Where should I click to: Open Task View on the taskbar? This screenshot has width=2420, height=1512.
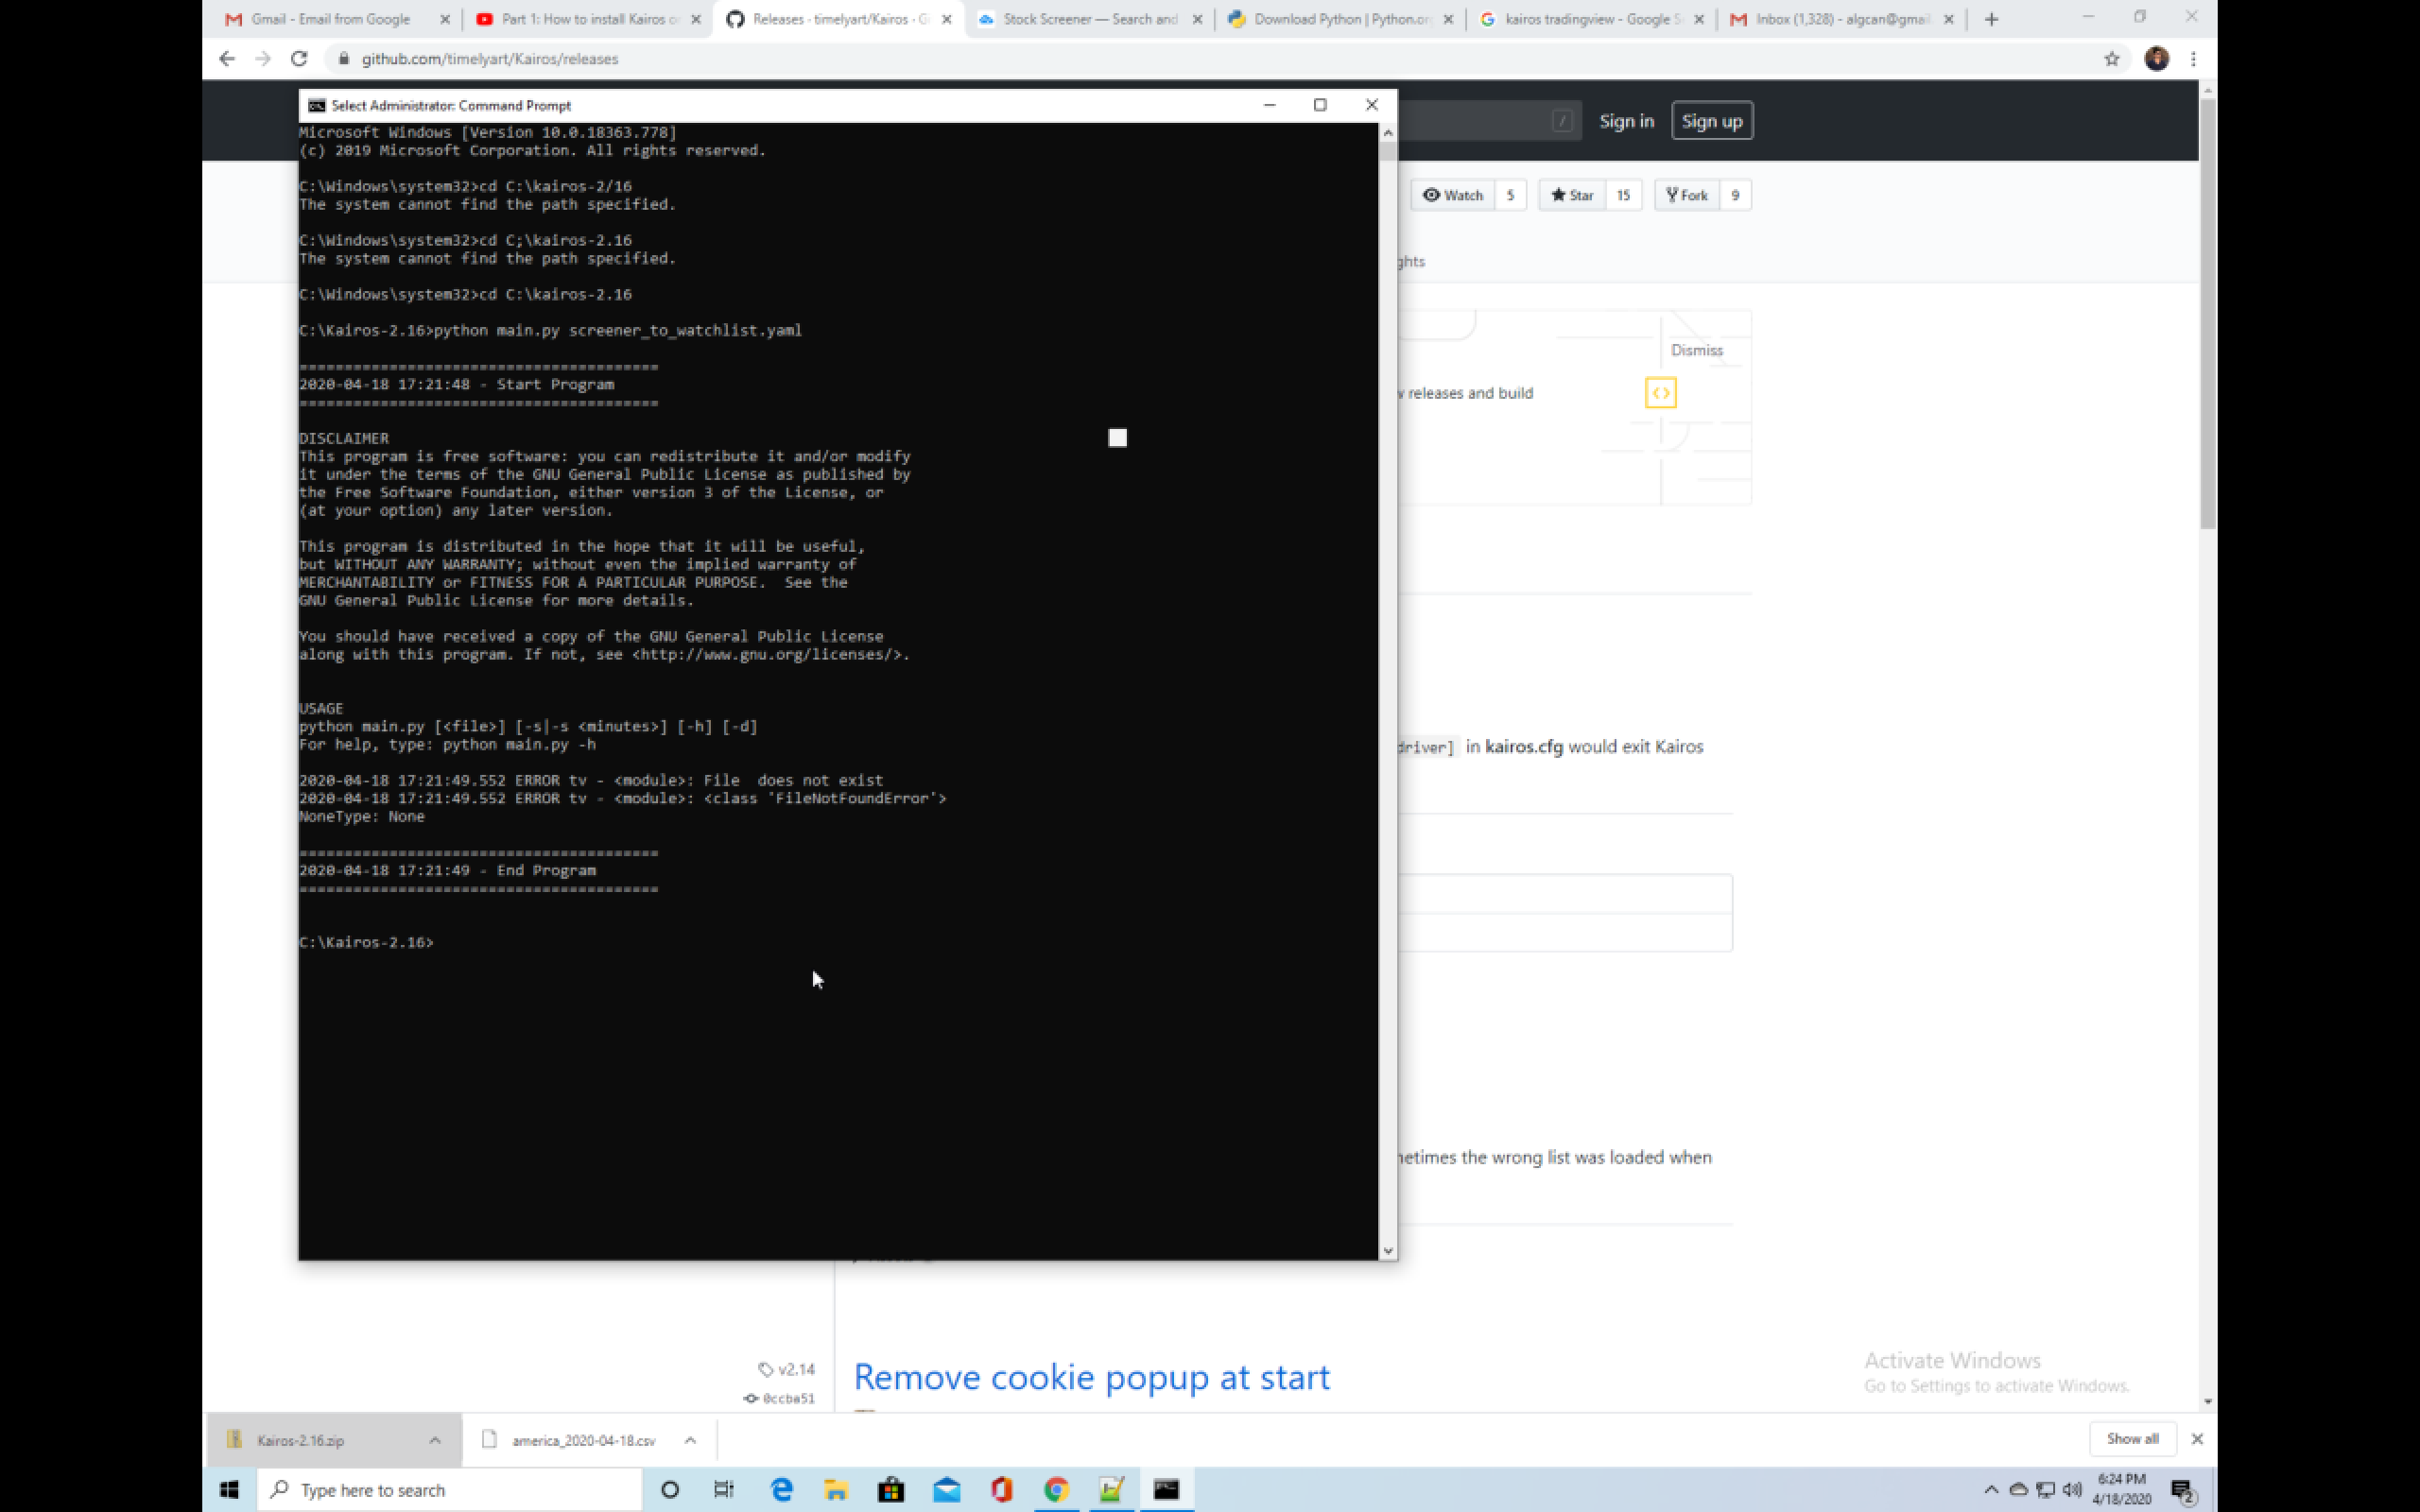click(x=724, y=1490)
